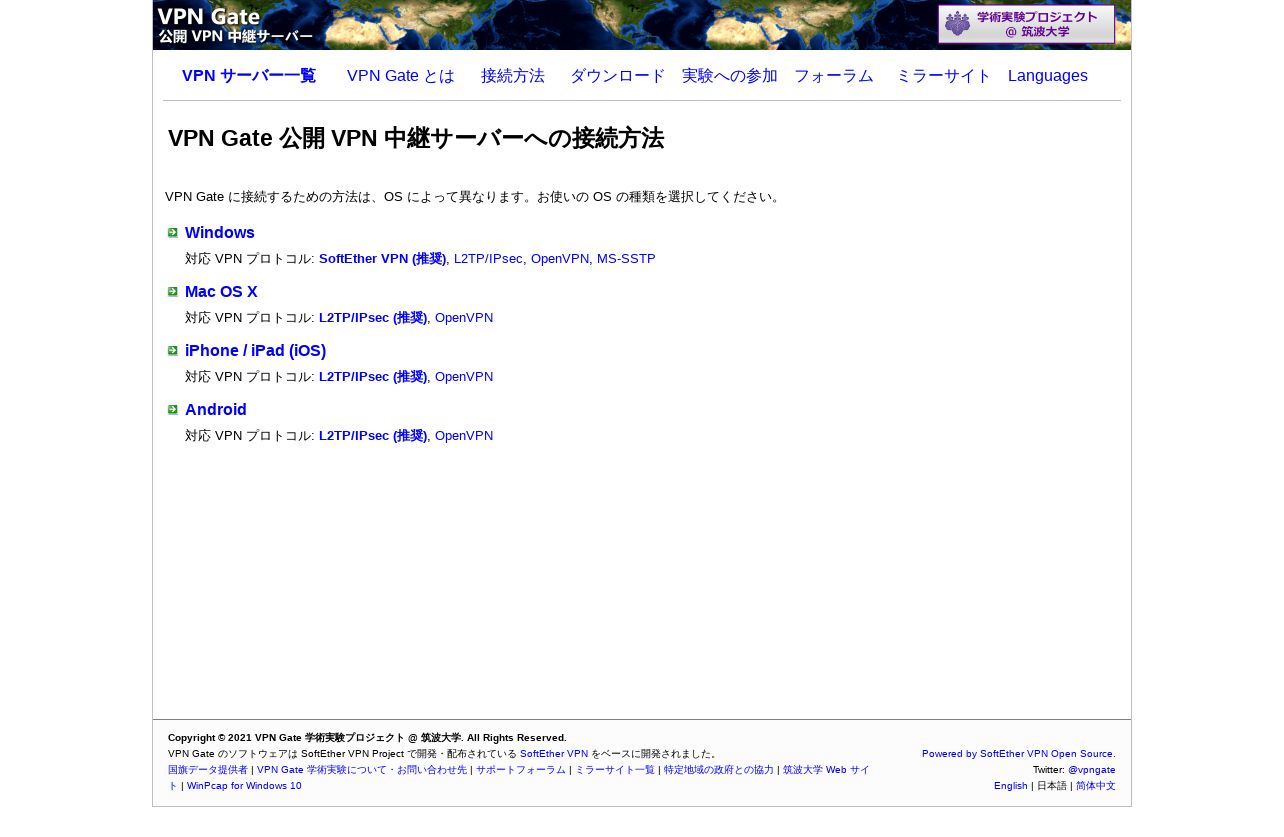Screen dimensions: 1284x837
Task: Click the 日本語 language text in footer
Action: point(1052,786)
